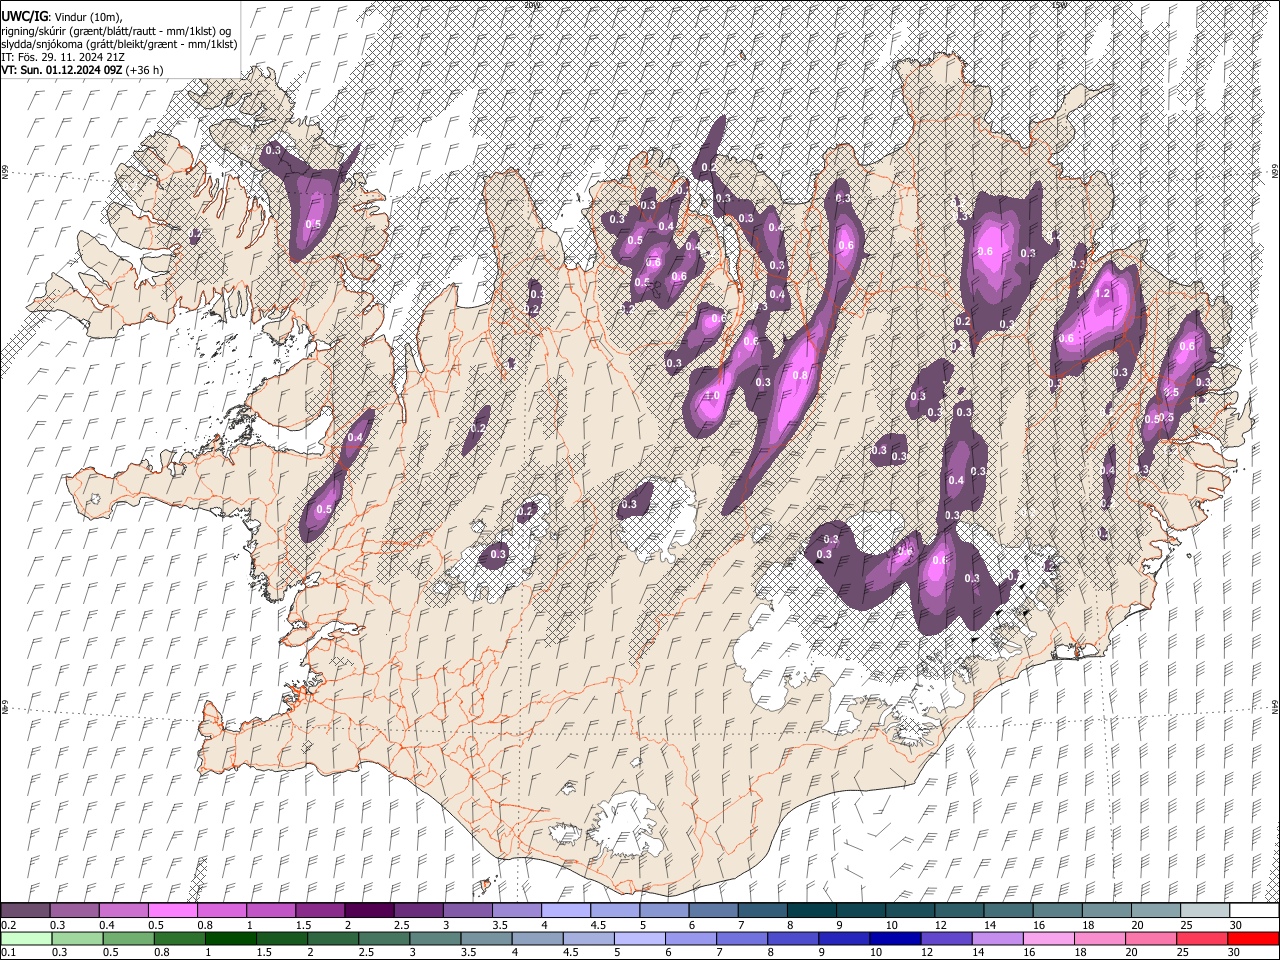Click the '1.2' precipitation value on the map
The image size is (1280, 960).
1103,293
